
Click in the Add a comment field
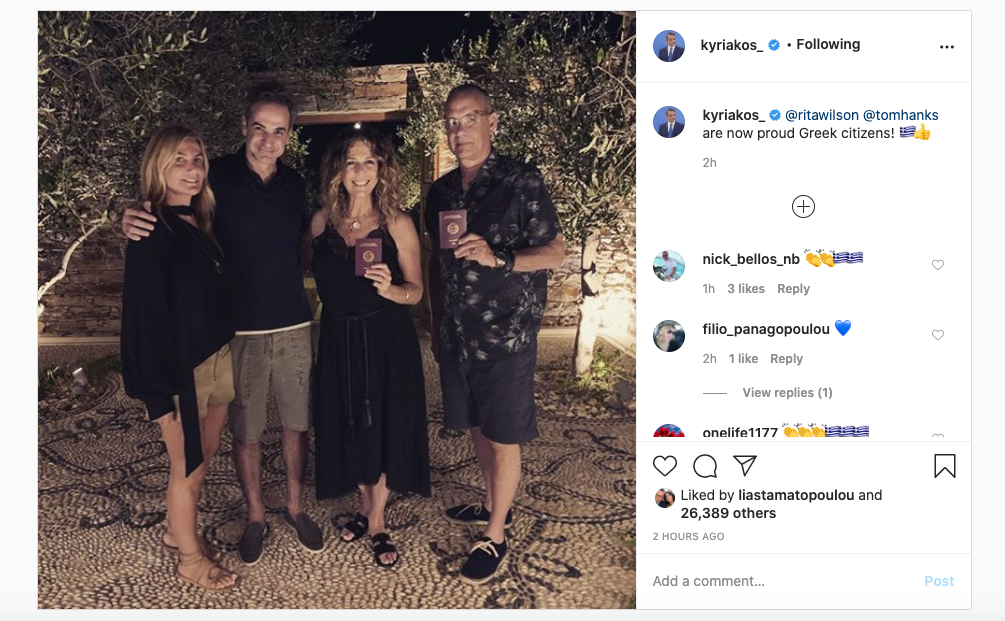780,581
